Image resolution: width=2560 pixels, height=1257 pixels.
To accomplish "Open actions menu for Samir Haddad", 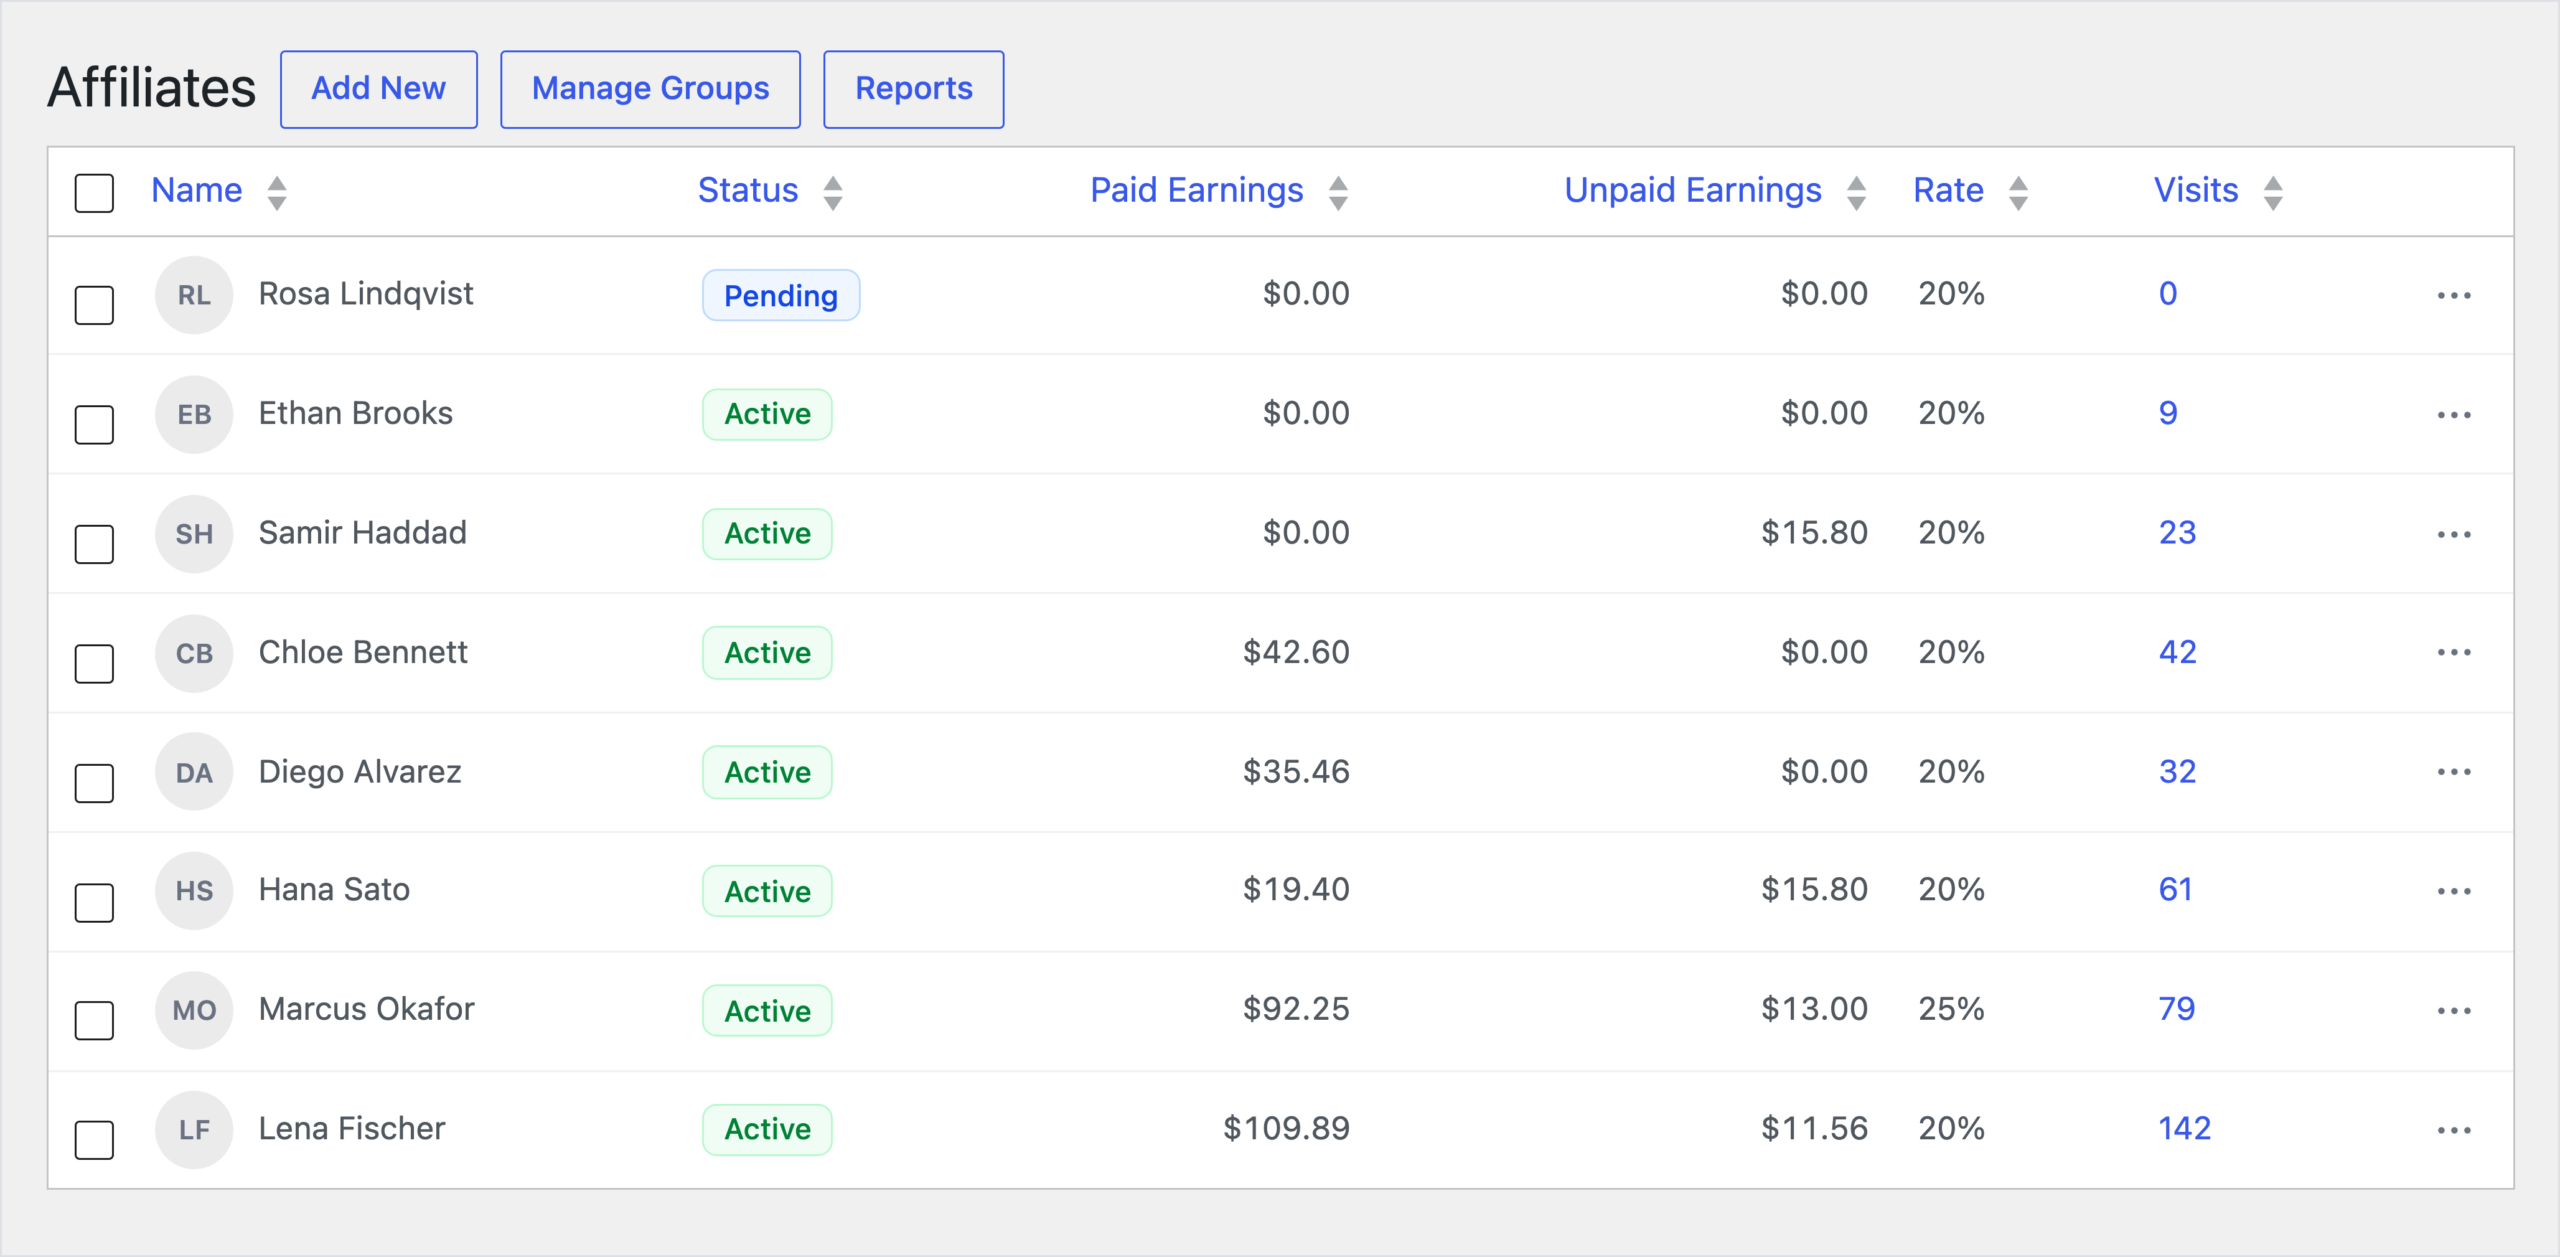I will pyautogui.click(x=2454, y=534).
